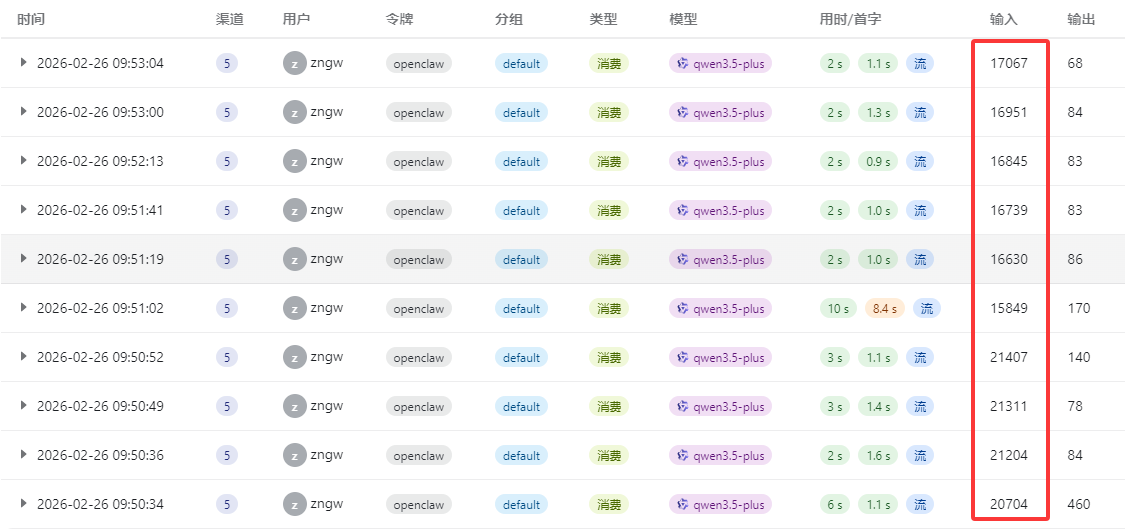Screen dimensions: 1125x529
Task: Click the output value 460
Action: [x=1079, y=504]
